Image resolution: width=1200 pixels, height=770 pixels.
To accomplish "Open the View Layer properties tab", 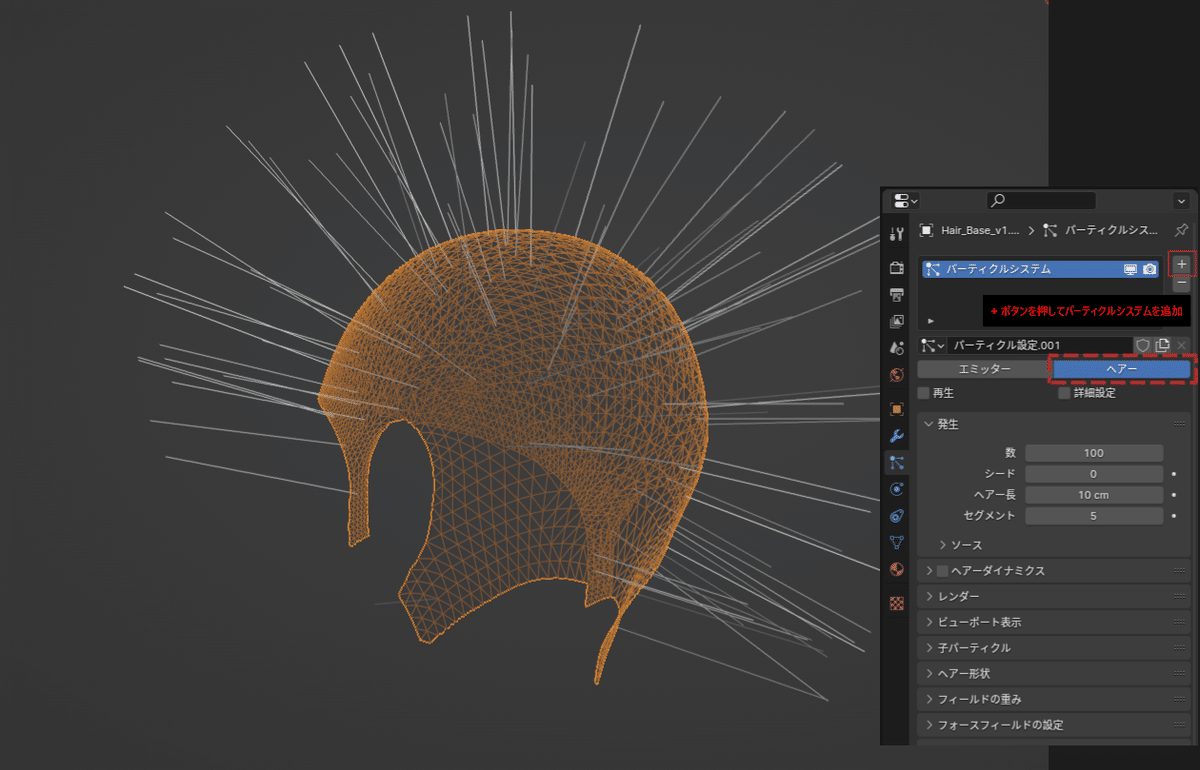I will [896, 321].
